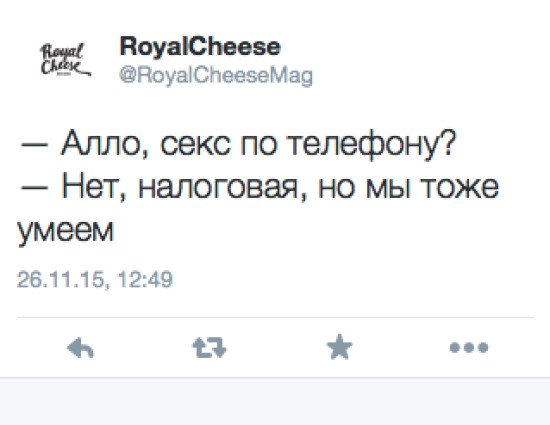Click the date "26.11.15" in the timestamp

coord(60,279)
